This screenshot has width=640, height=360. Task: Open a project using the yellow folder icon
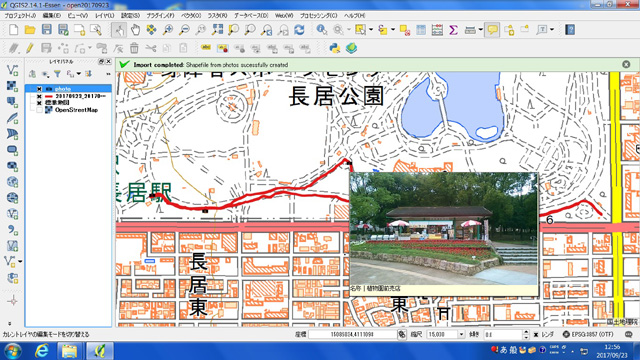[30, 30]
